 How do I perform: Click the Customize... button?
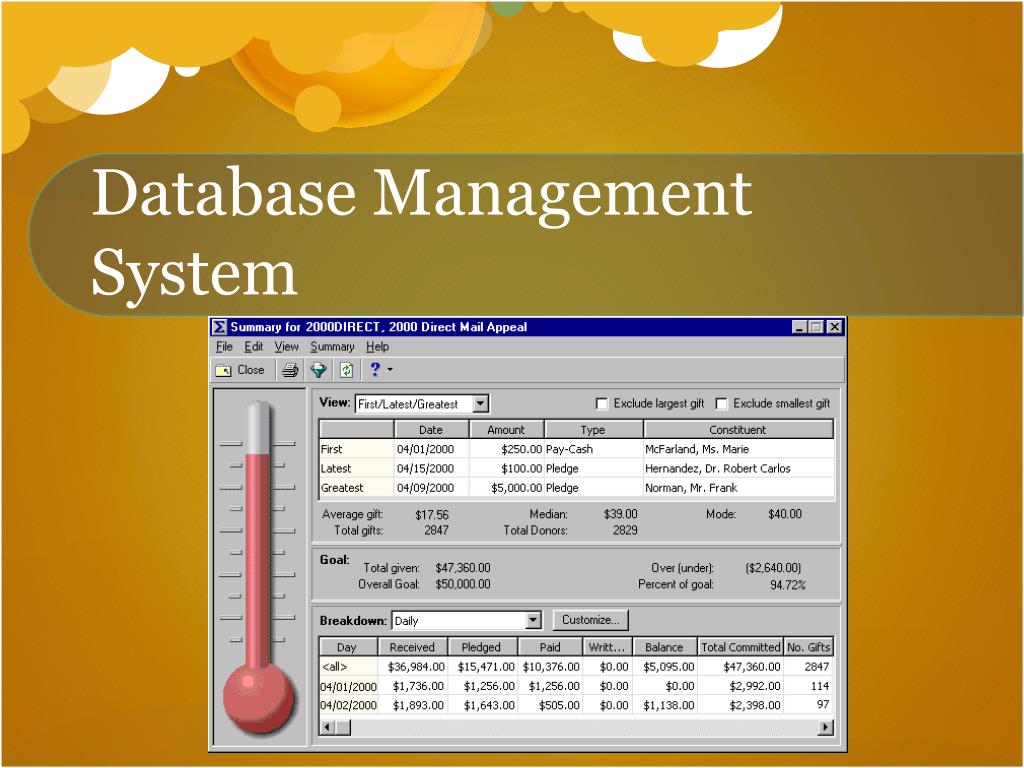[590, 620]
